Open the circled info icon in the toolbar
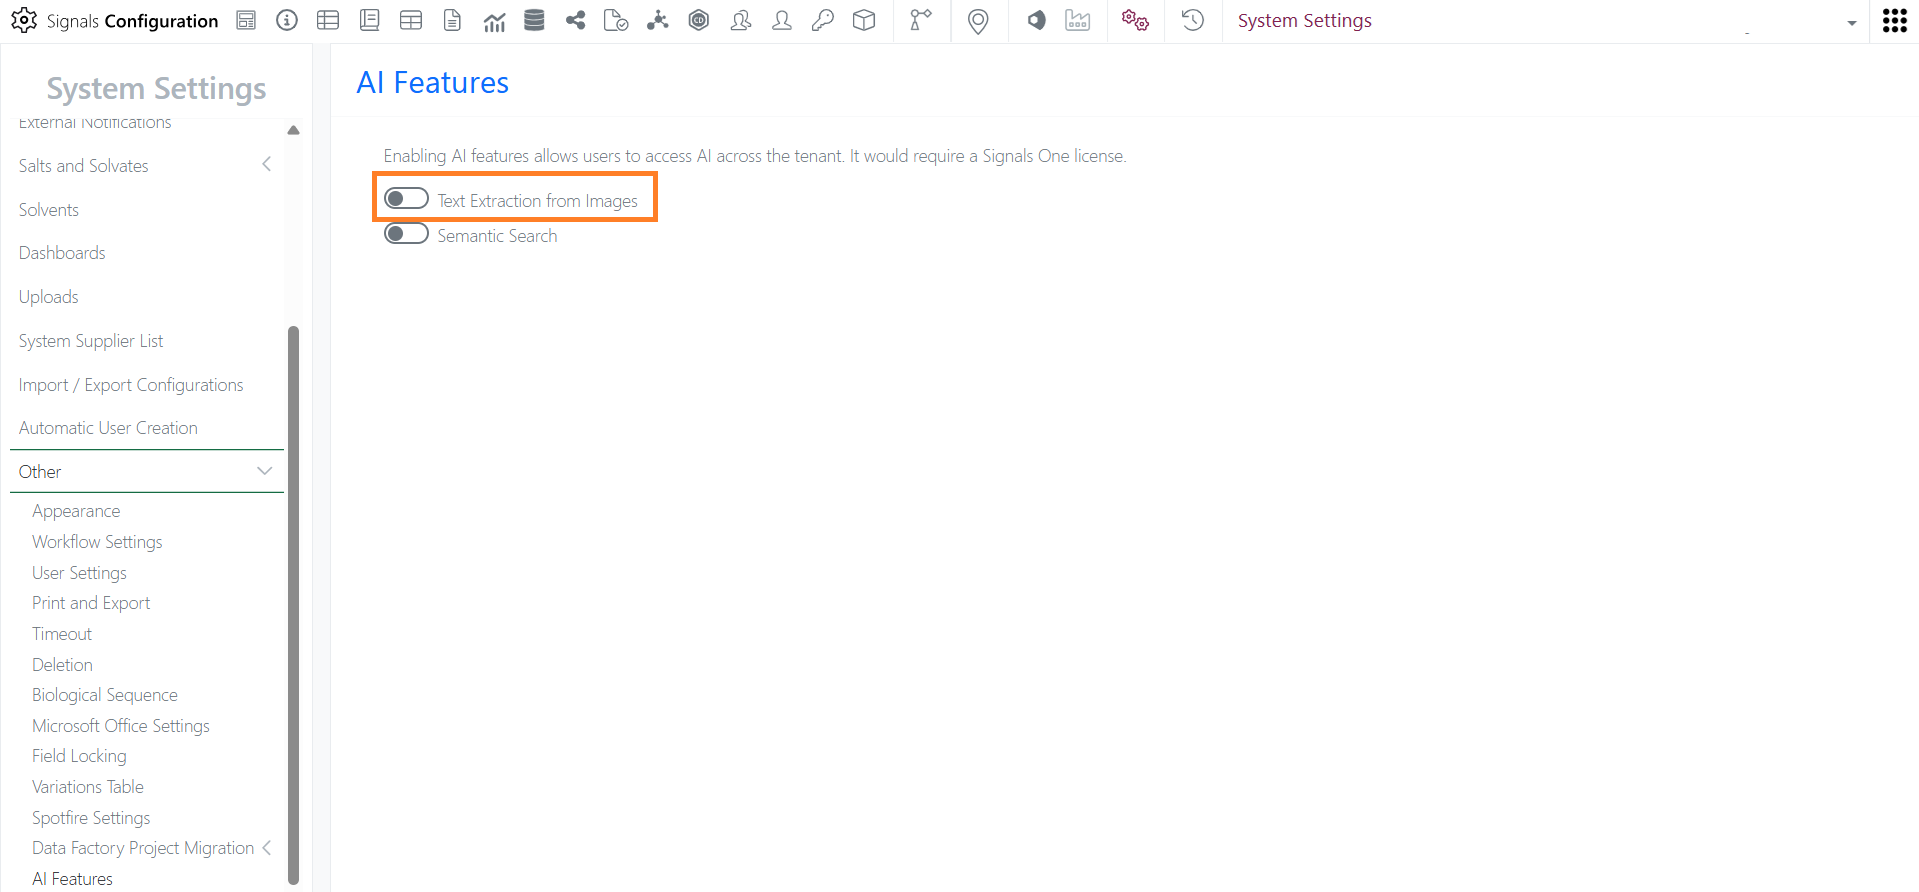Image resolution: width=1919 pixels, height=892 pixels. 287,20
